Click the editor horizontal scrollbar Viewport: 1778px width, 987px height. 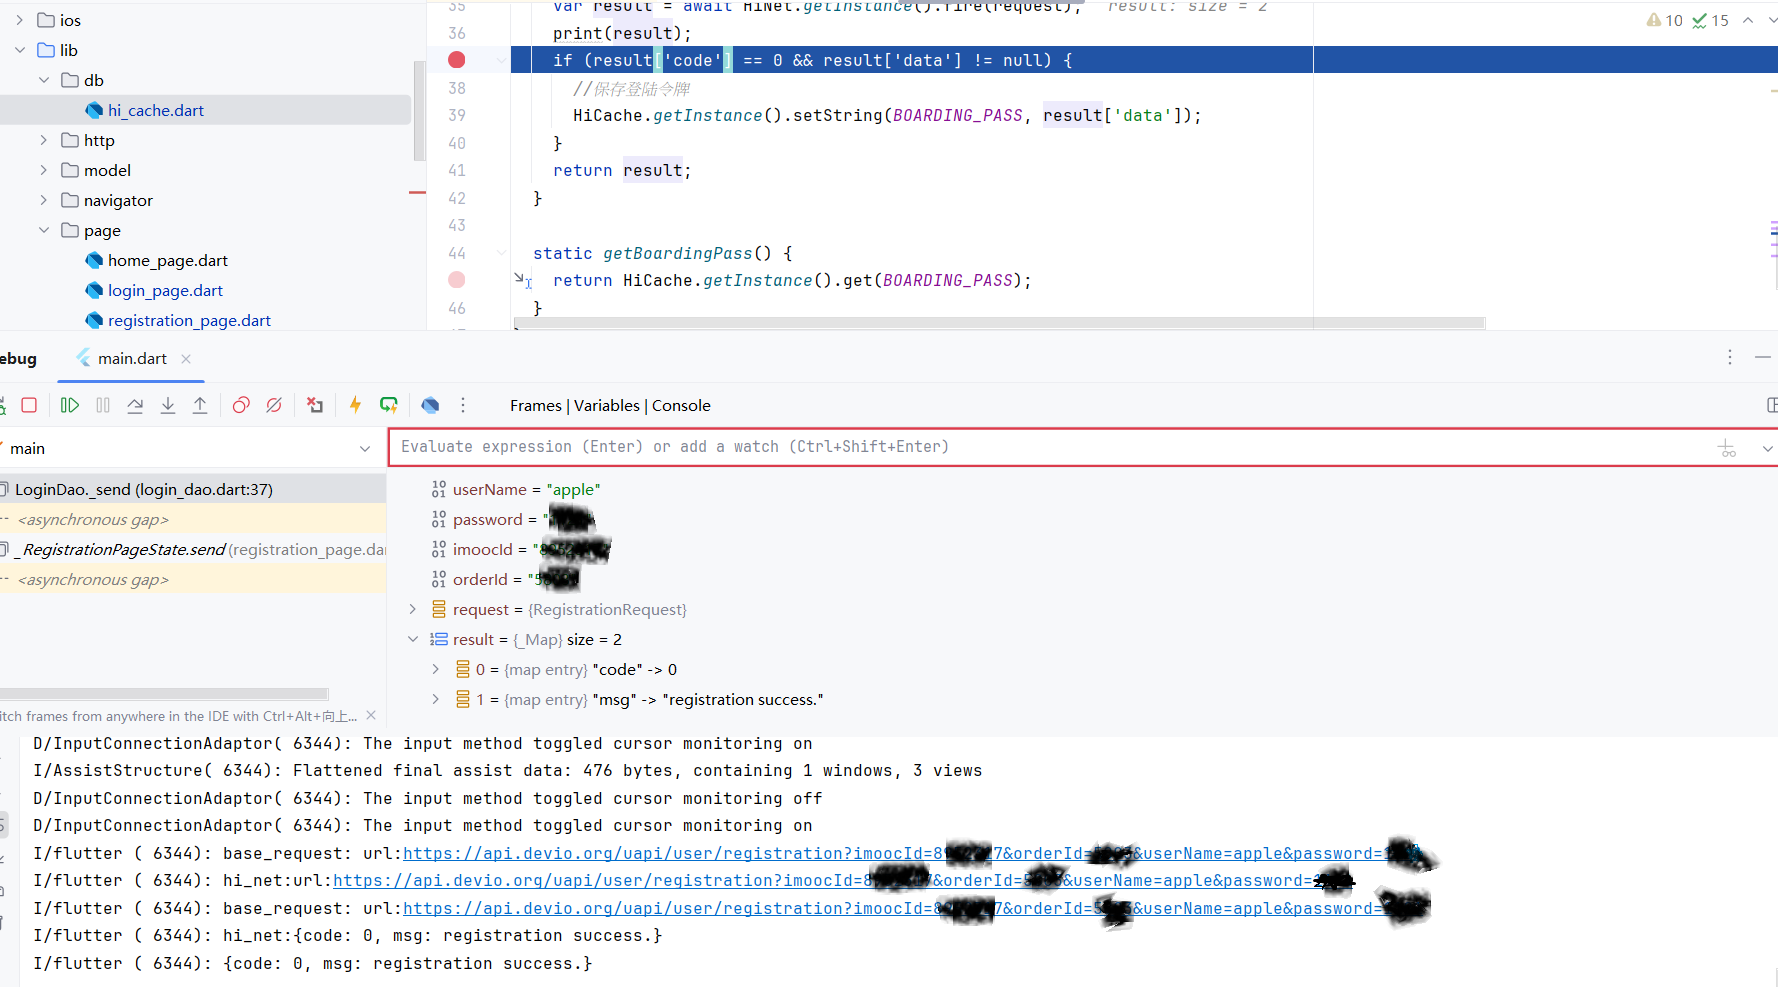coord(999,323)
